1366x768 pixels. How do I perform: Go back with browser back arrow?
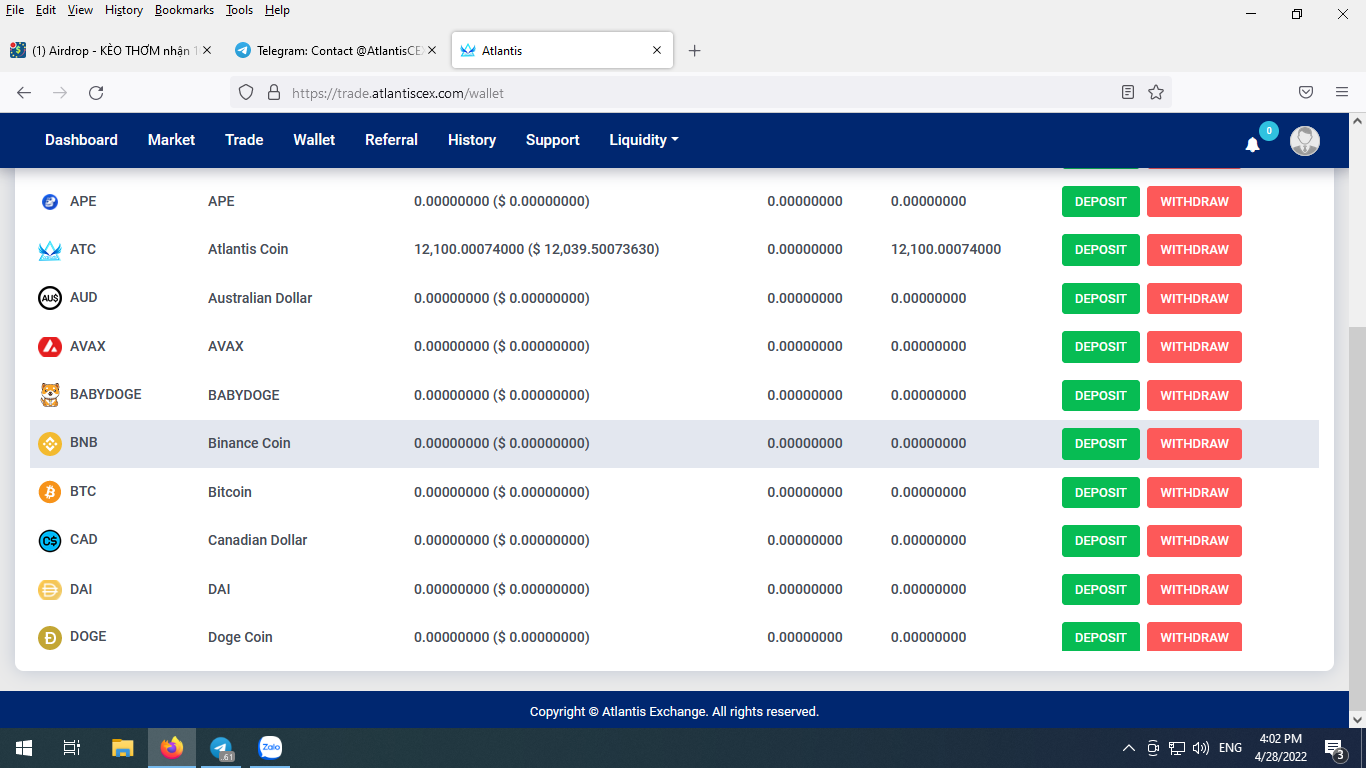pos(24,92)
